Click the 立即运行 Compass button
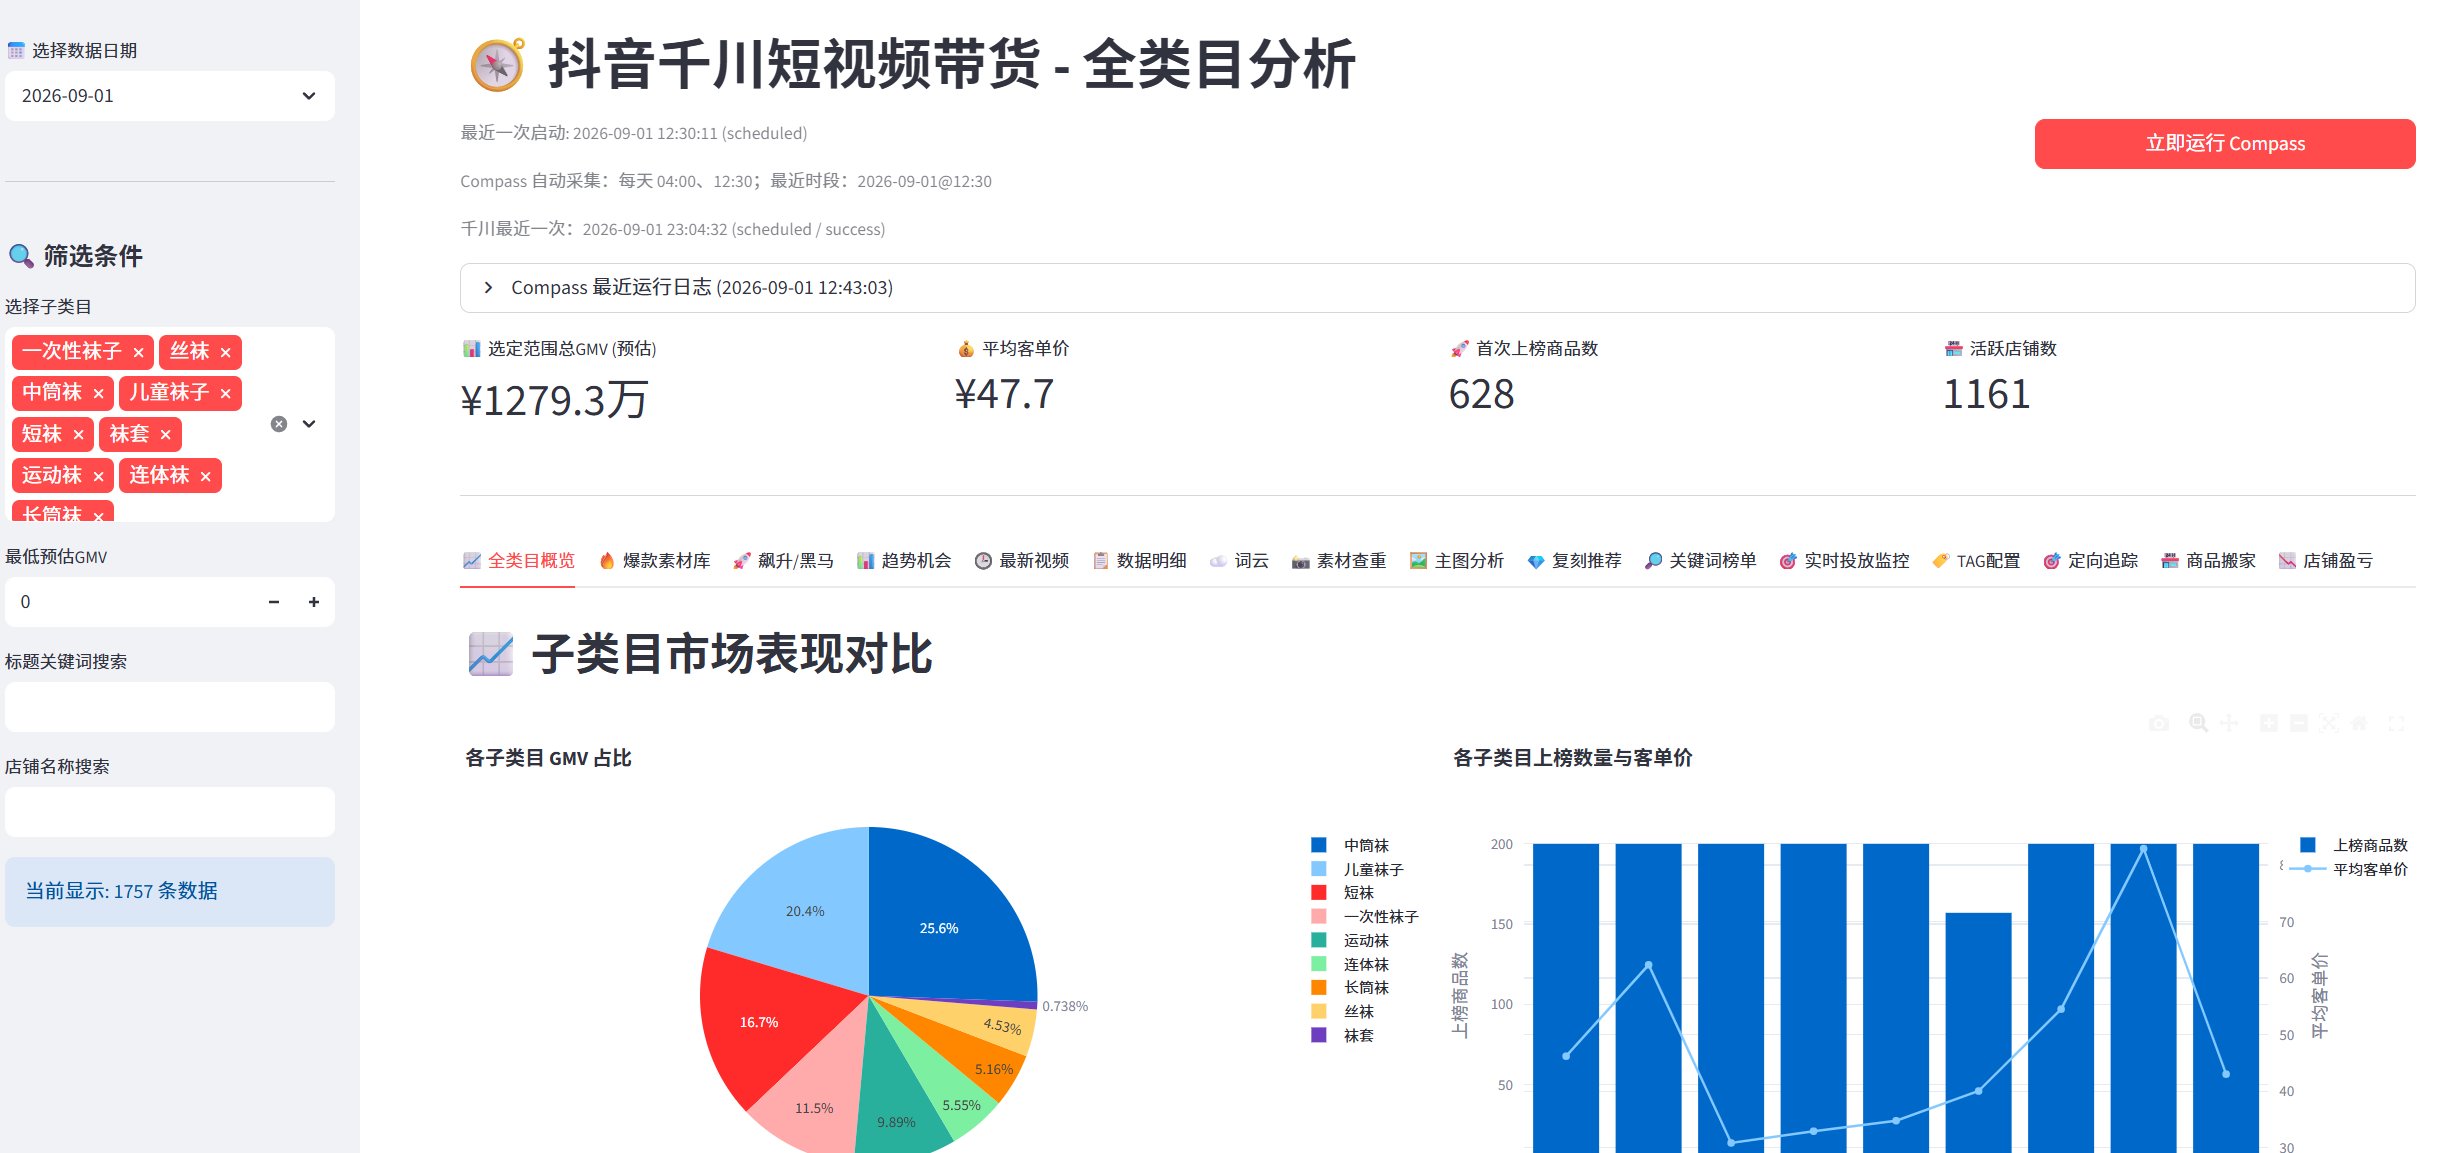 click(x=2225, y=144)
